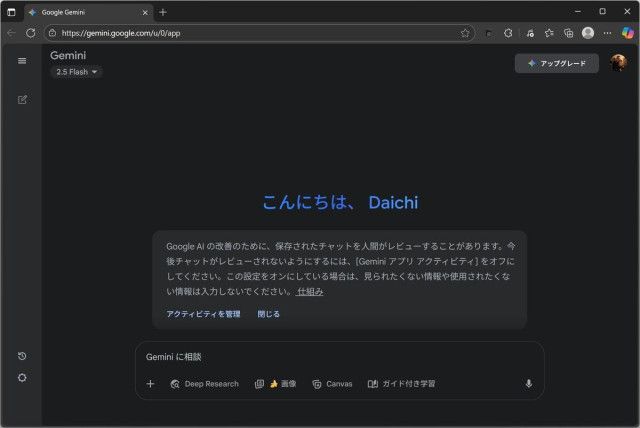
Task: Select the Google Gemini browser tab
Action: coord(88,13)
